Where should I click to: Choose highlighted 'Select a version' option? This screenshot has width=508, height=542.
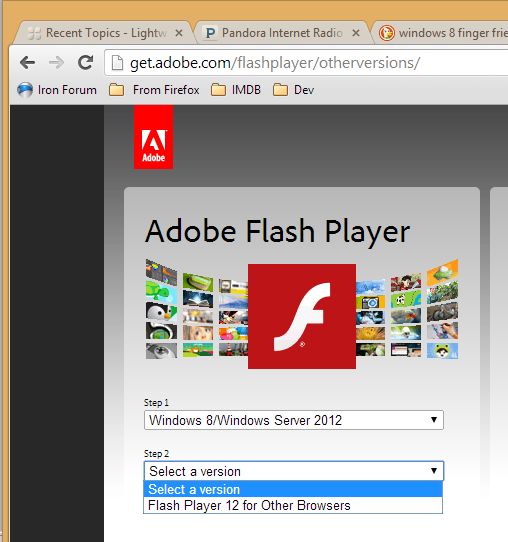pyautogui.click(x=293, y=489)
